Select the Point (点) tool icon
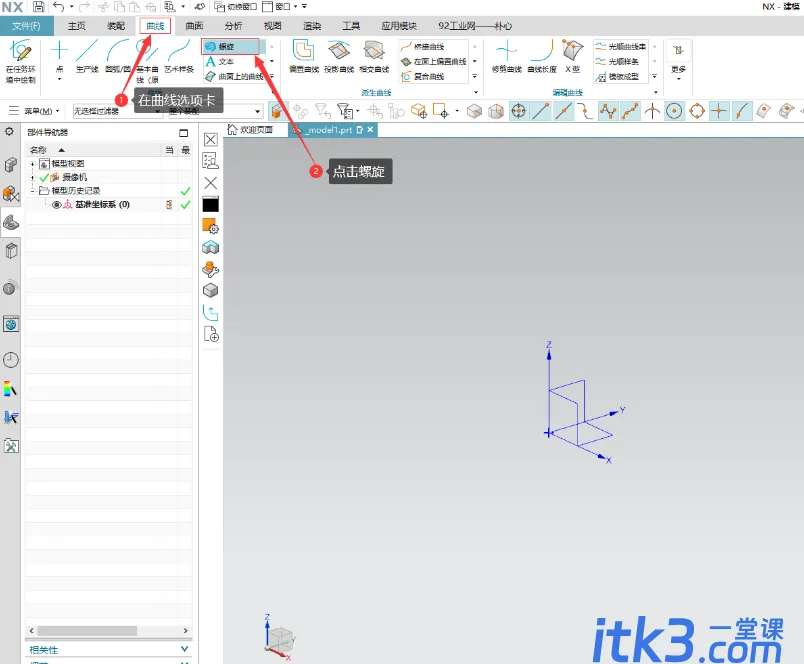804x664 pixels. (59, 51)
